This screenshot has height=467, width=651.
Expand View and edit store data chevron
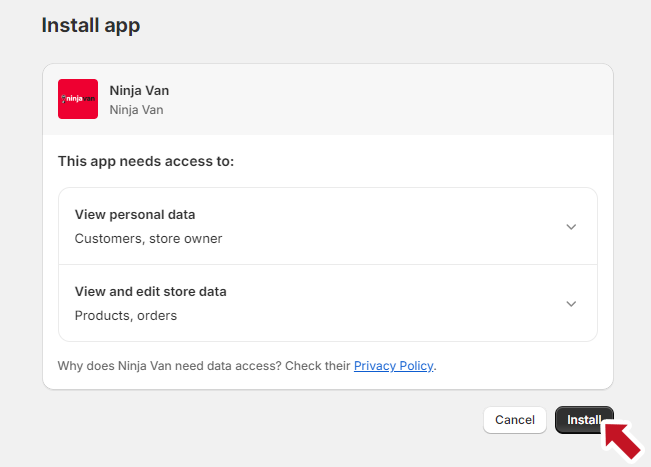[x=571, y=304]
